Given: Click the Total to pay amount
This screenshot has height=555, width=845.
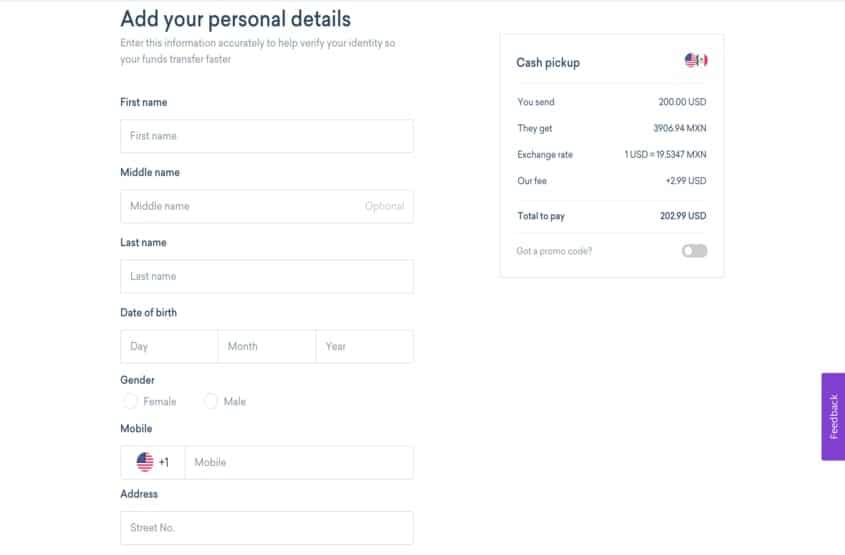Looking at the screenshot, I should pos(683,216).
